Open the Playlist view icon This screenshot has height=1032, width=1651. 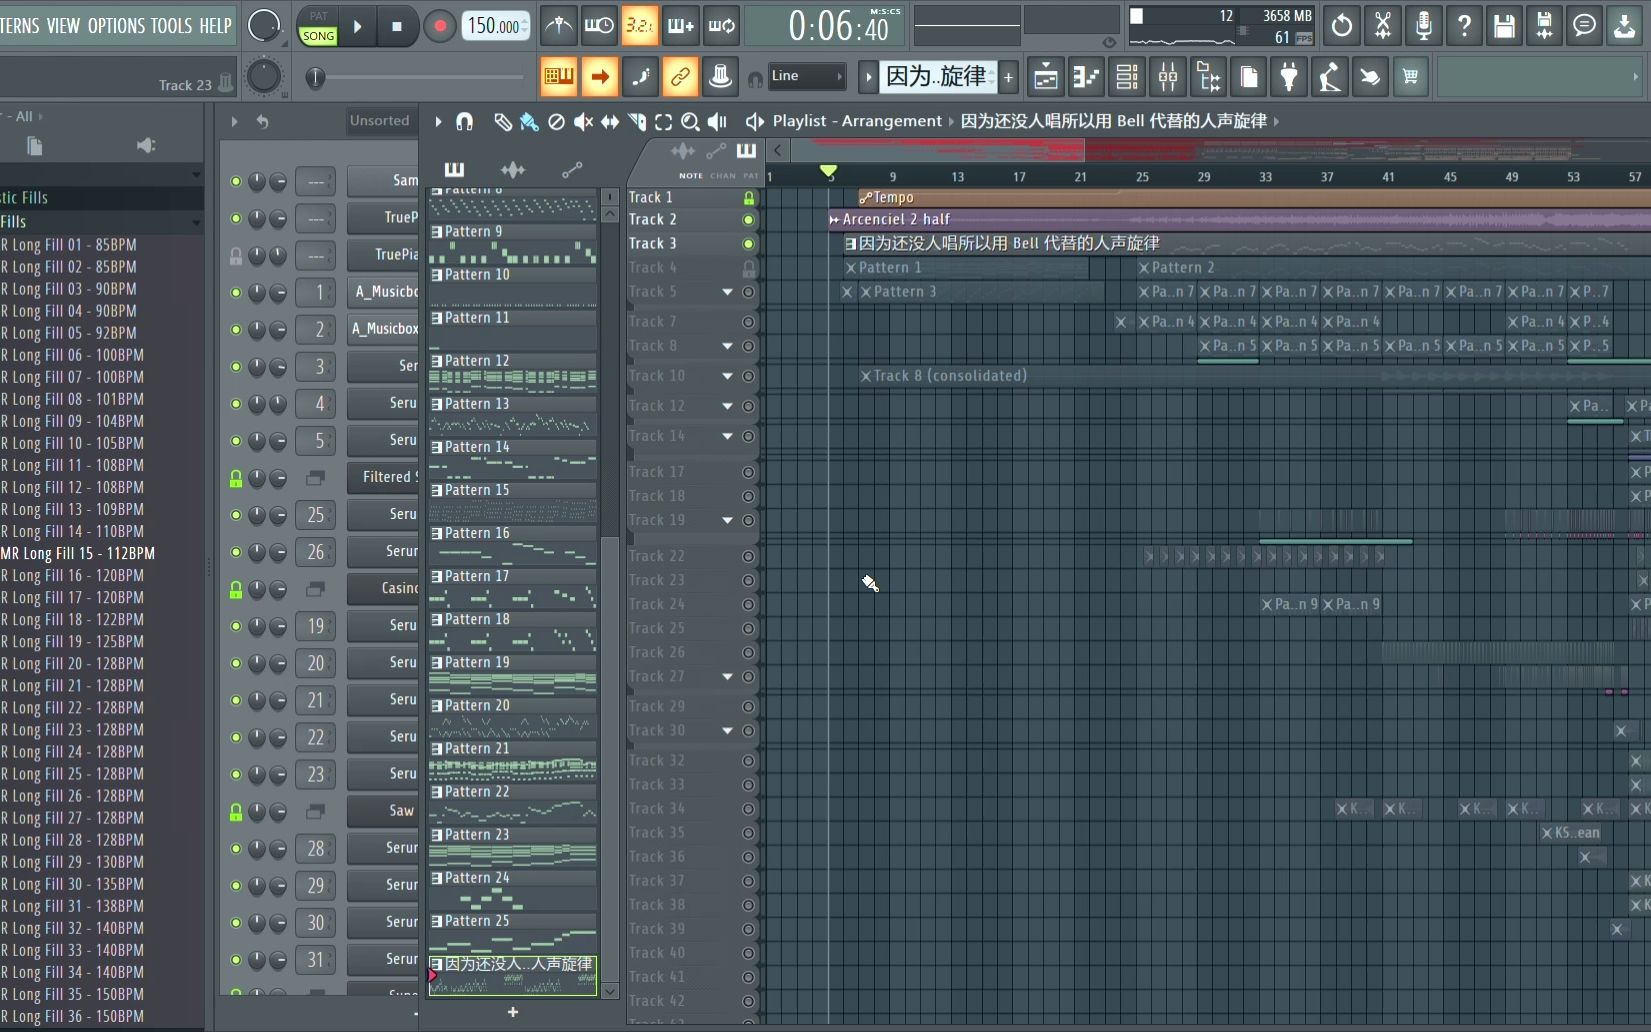point(1046,77)
